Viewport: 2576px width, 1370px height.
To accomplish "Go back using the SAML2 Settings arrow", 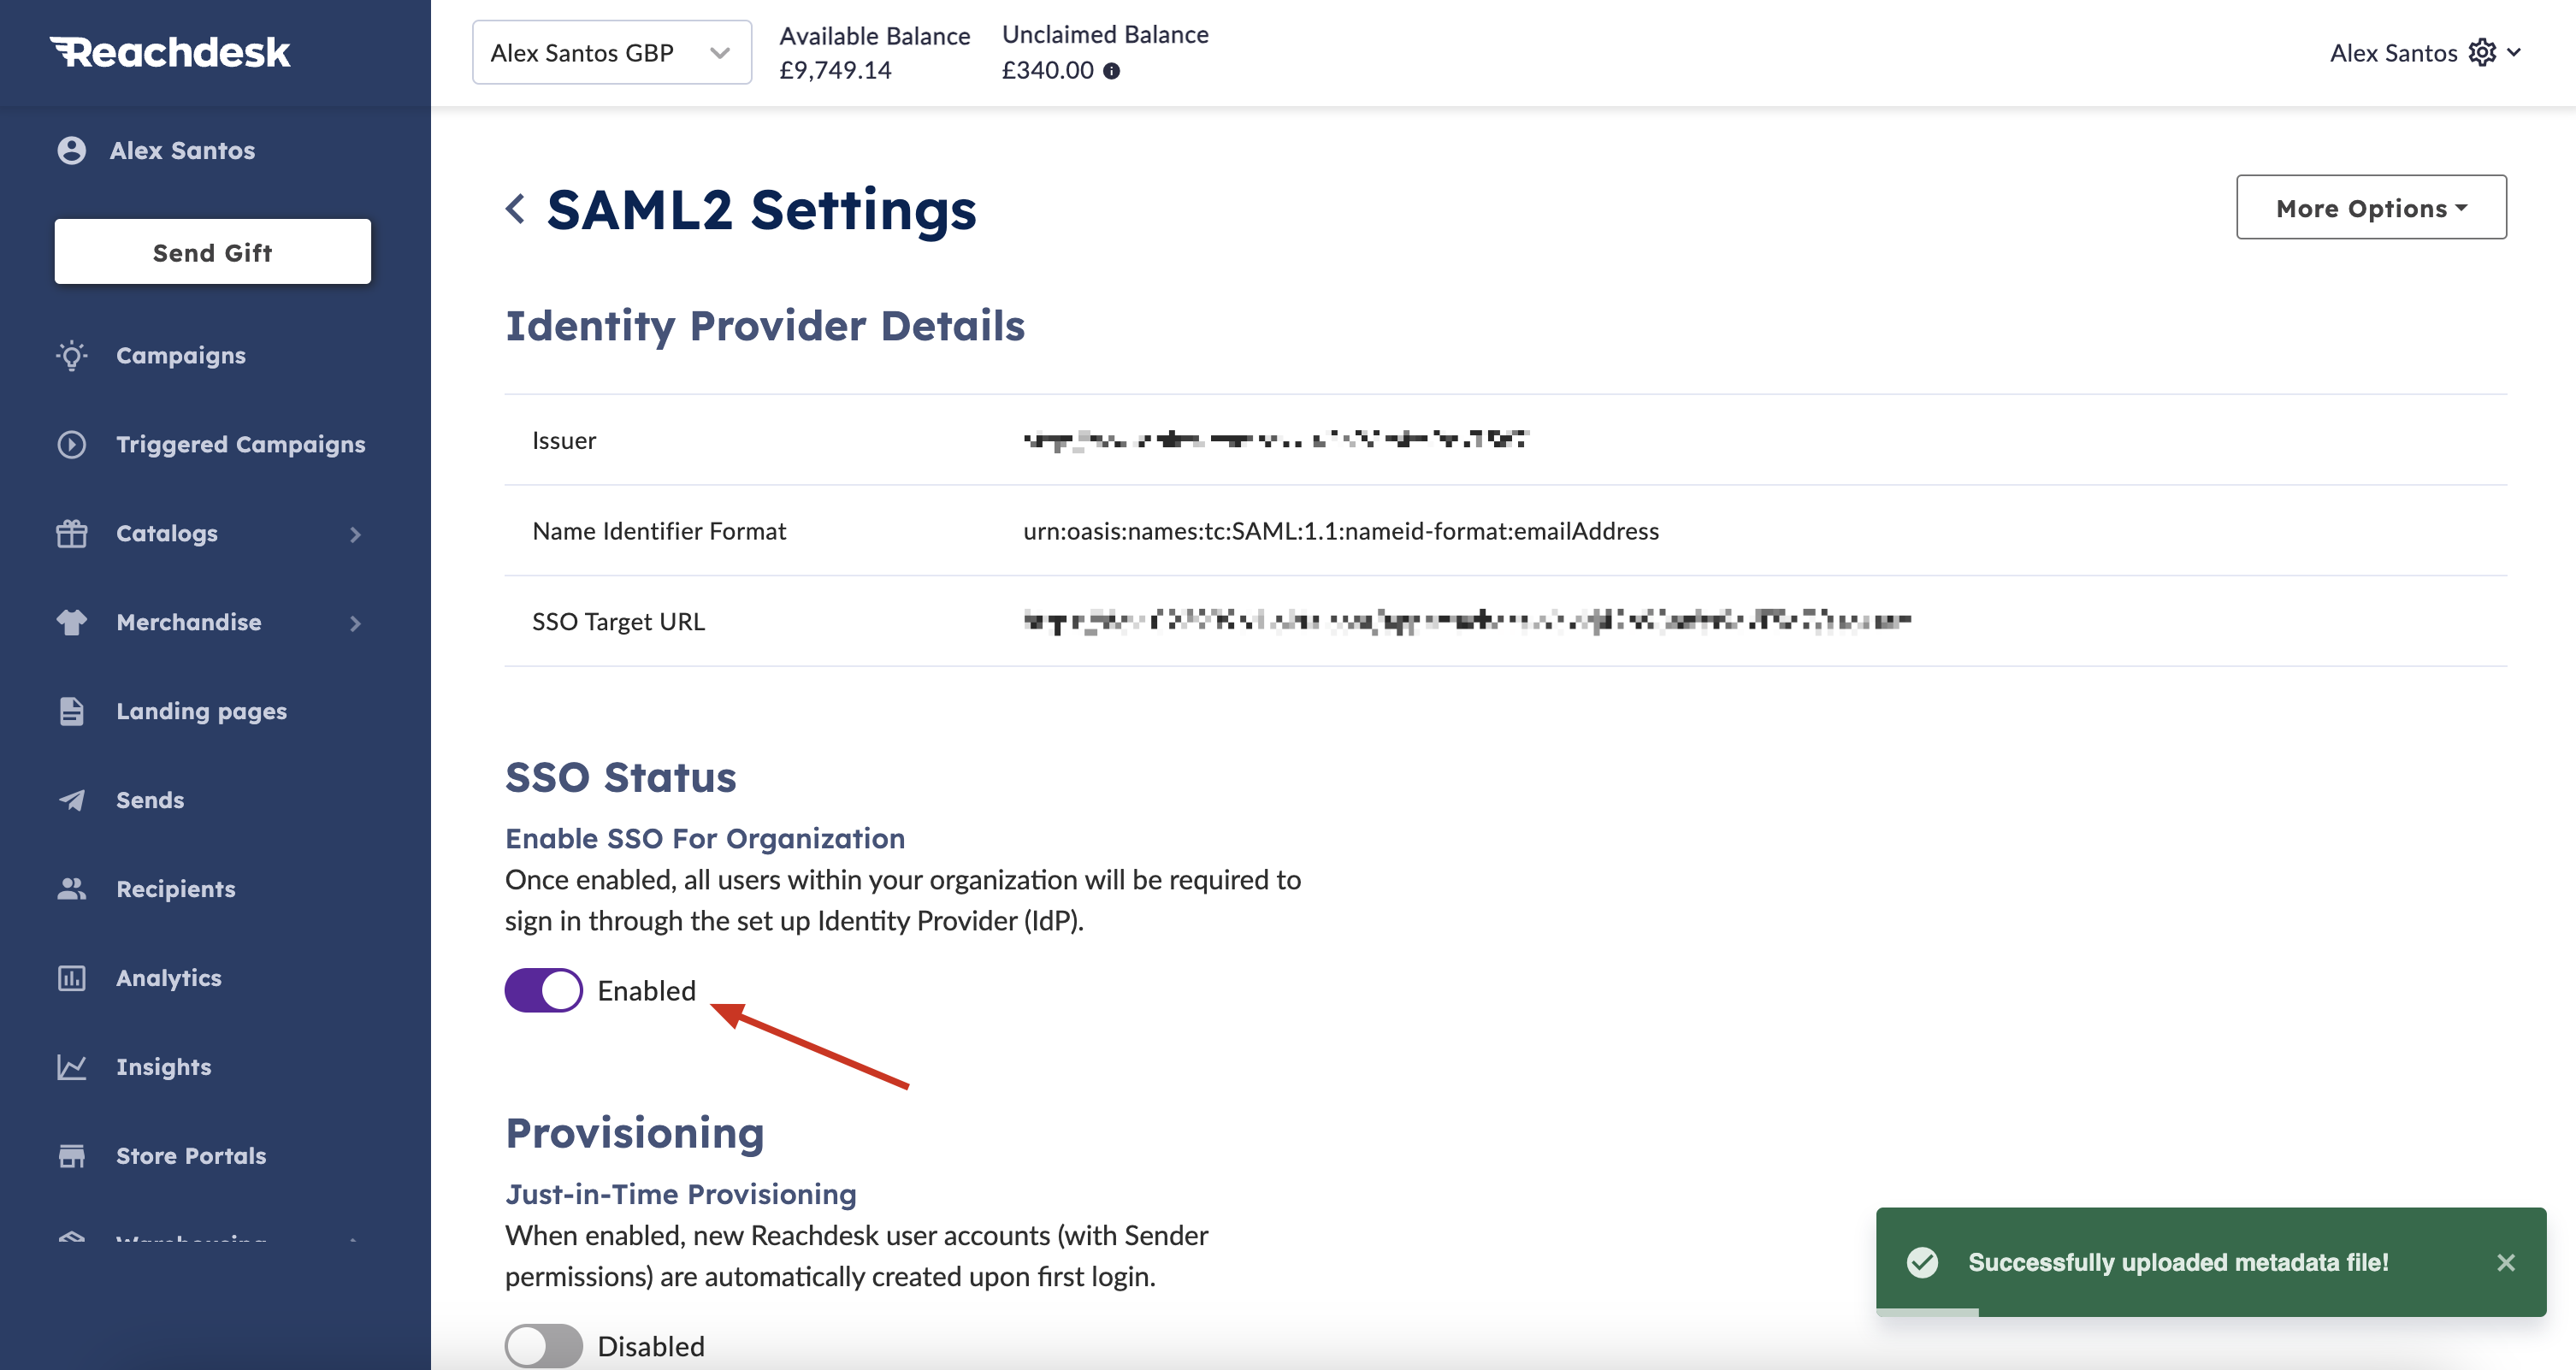I will click(515, 209).
